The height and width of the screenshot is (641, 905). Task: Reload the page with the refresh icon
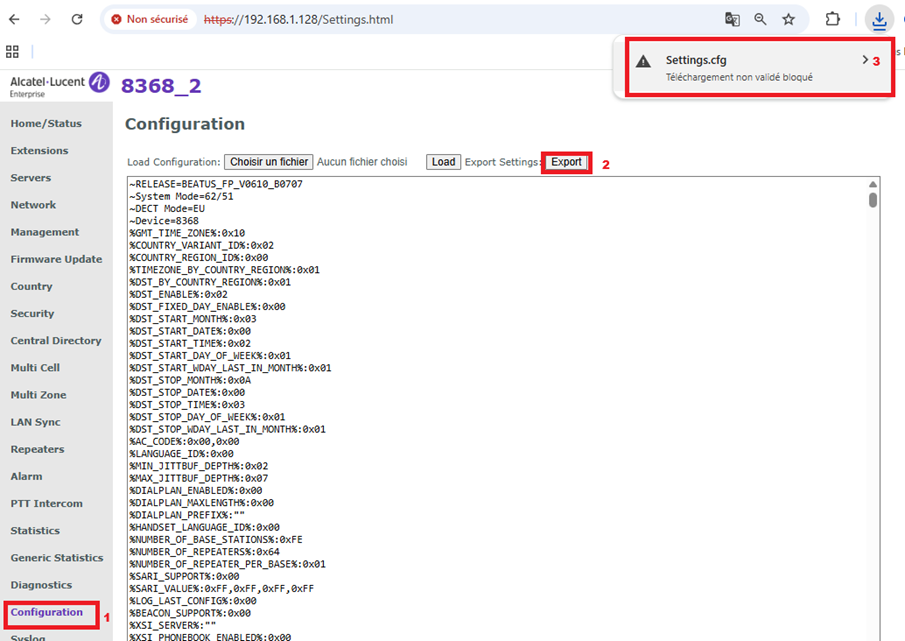(77, 19)
